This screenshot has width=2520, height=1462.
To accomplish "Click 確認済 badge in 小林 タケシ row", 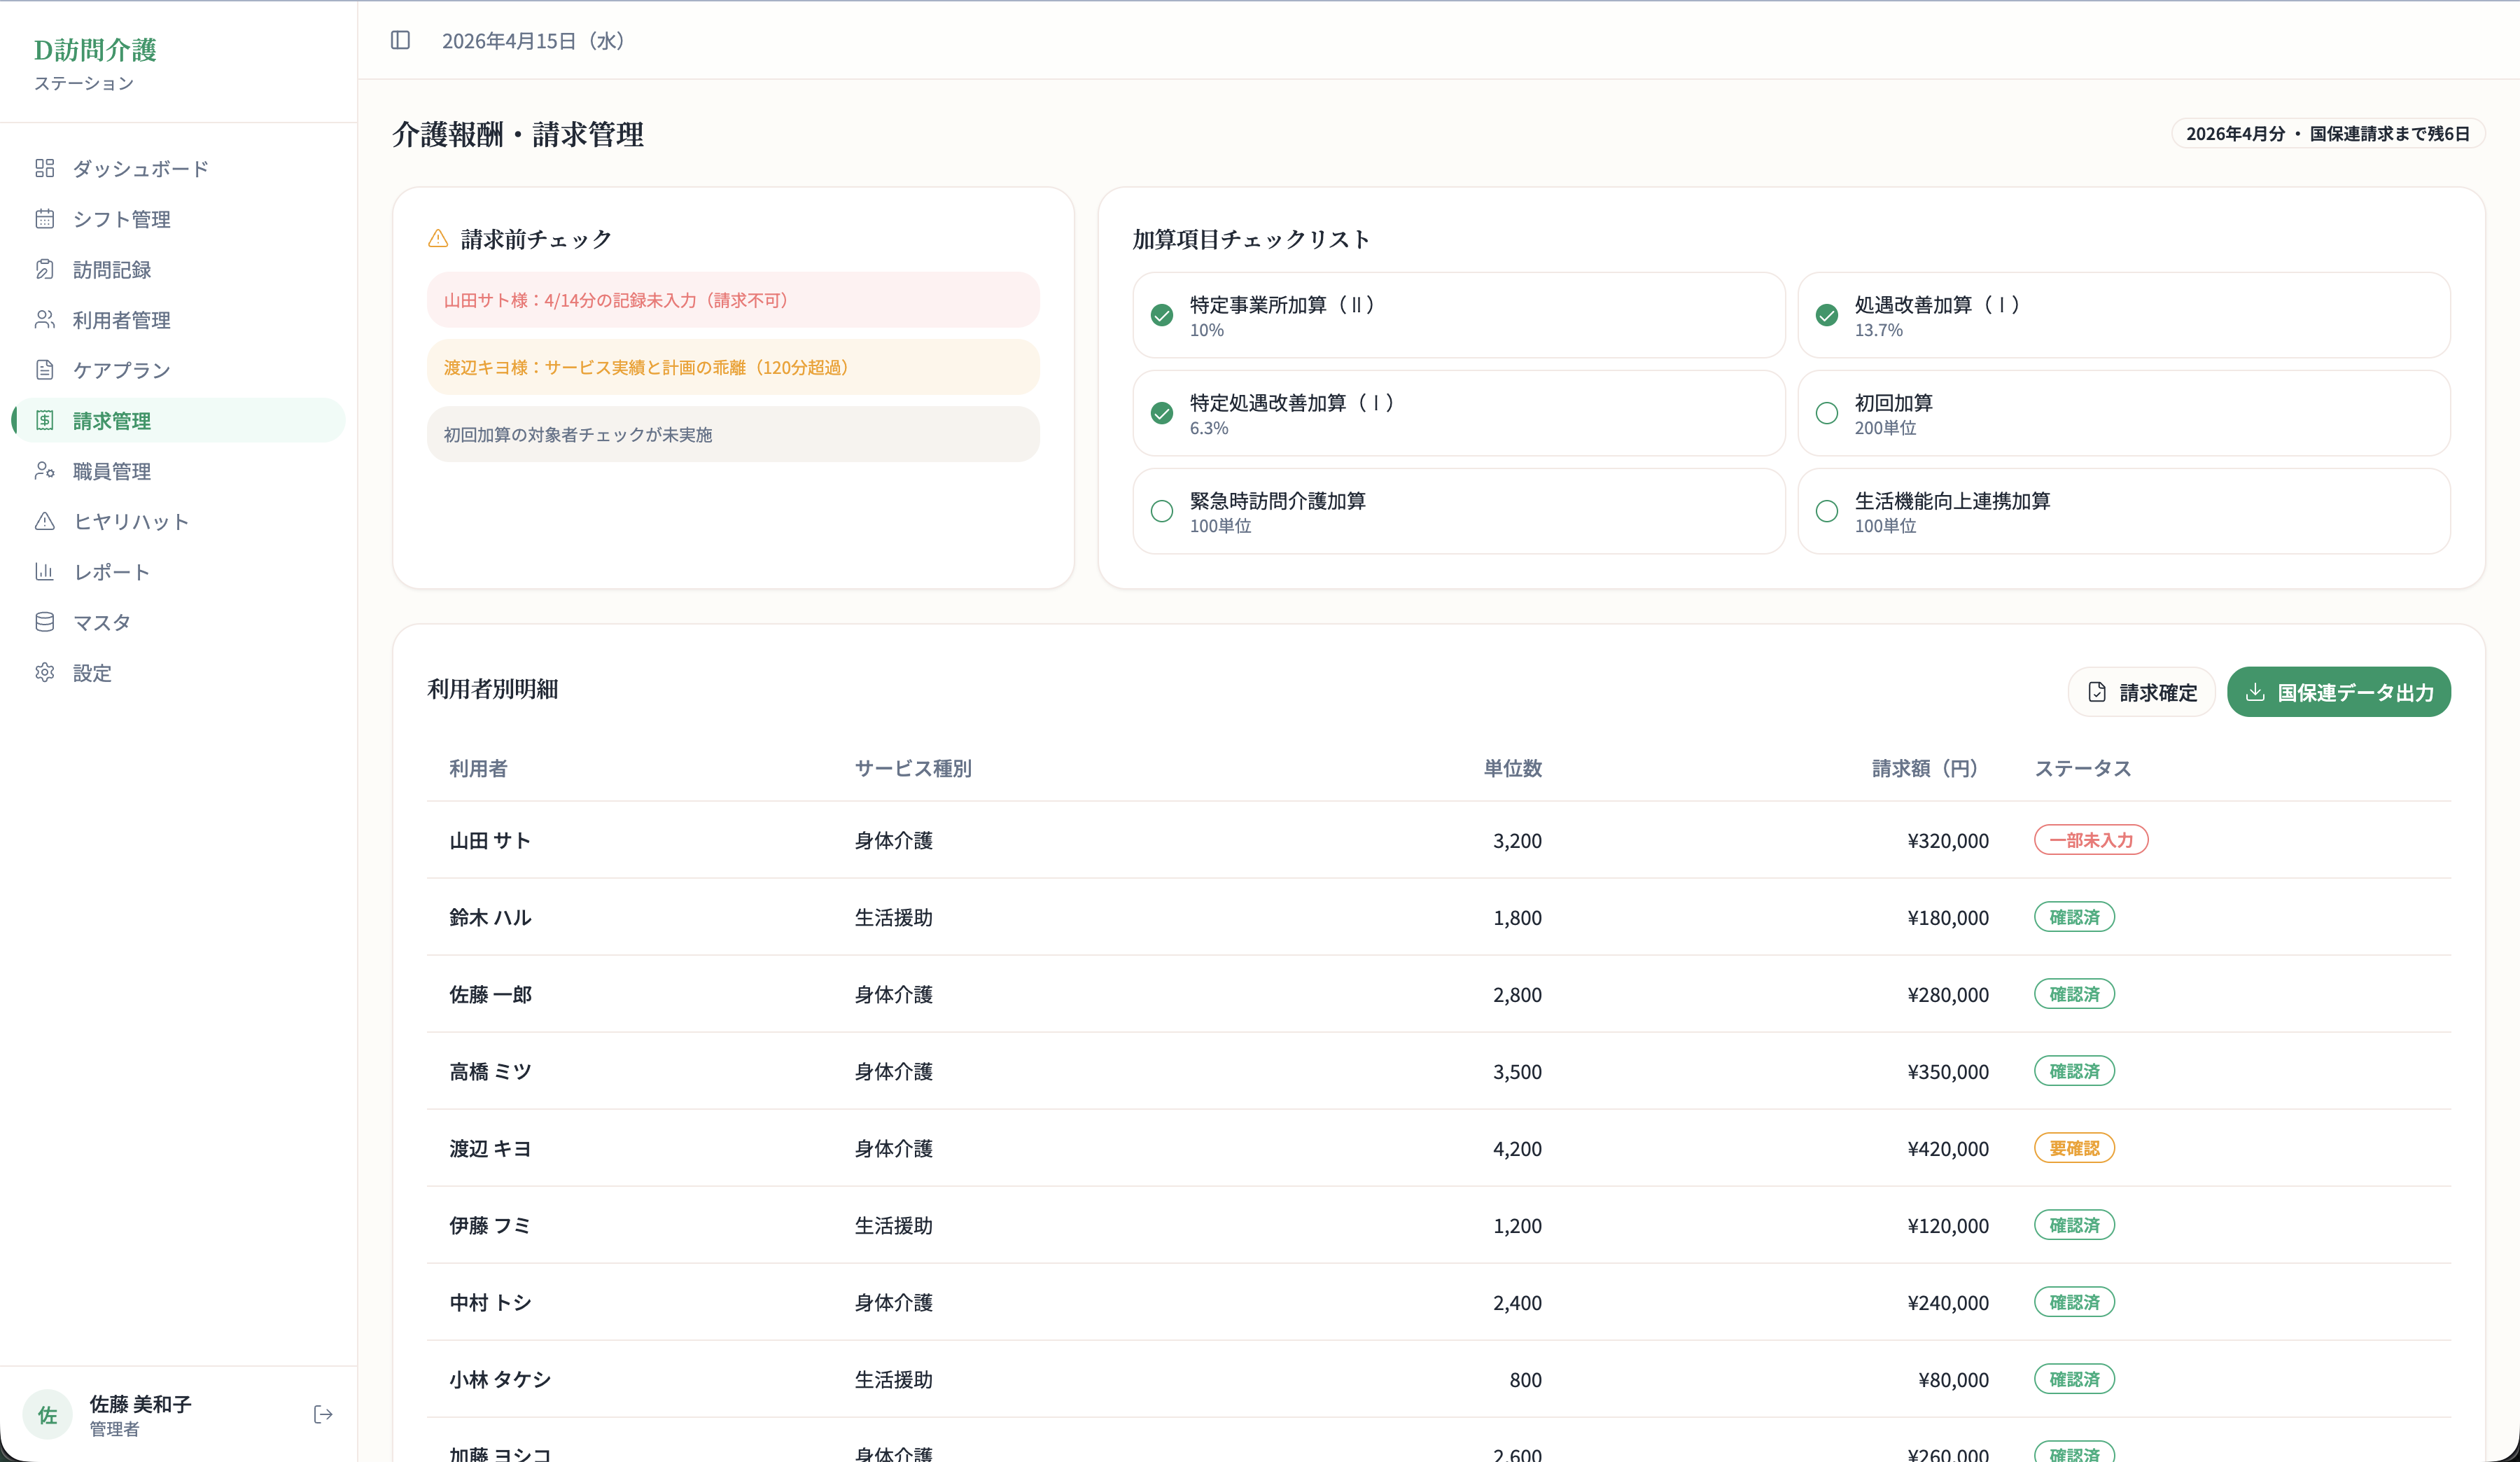I will tap(2074, 1379).
